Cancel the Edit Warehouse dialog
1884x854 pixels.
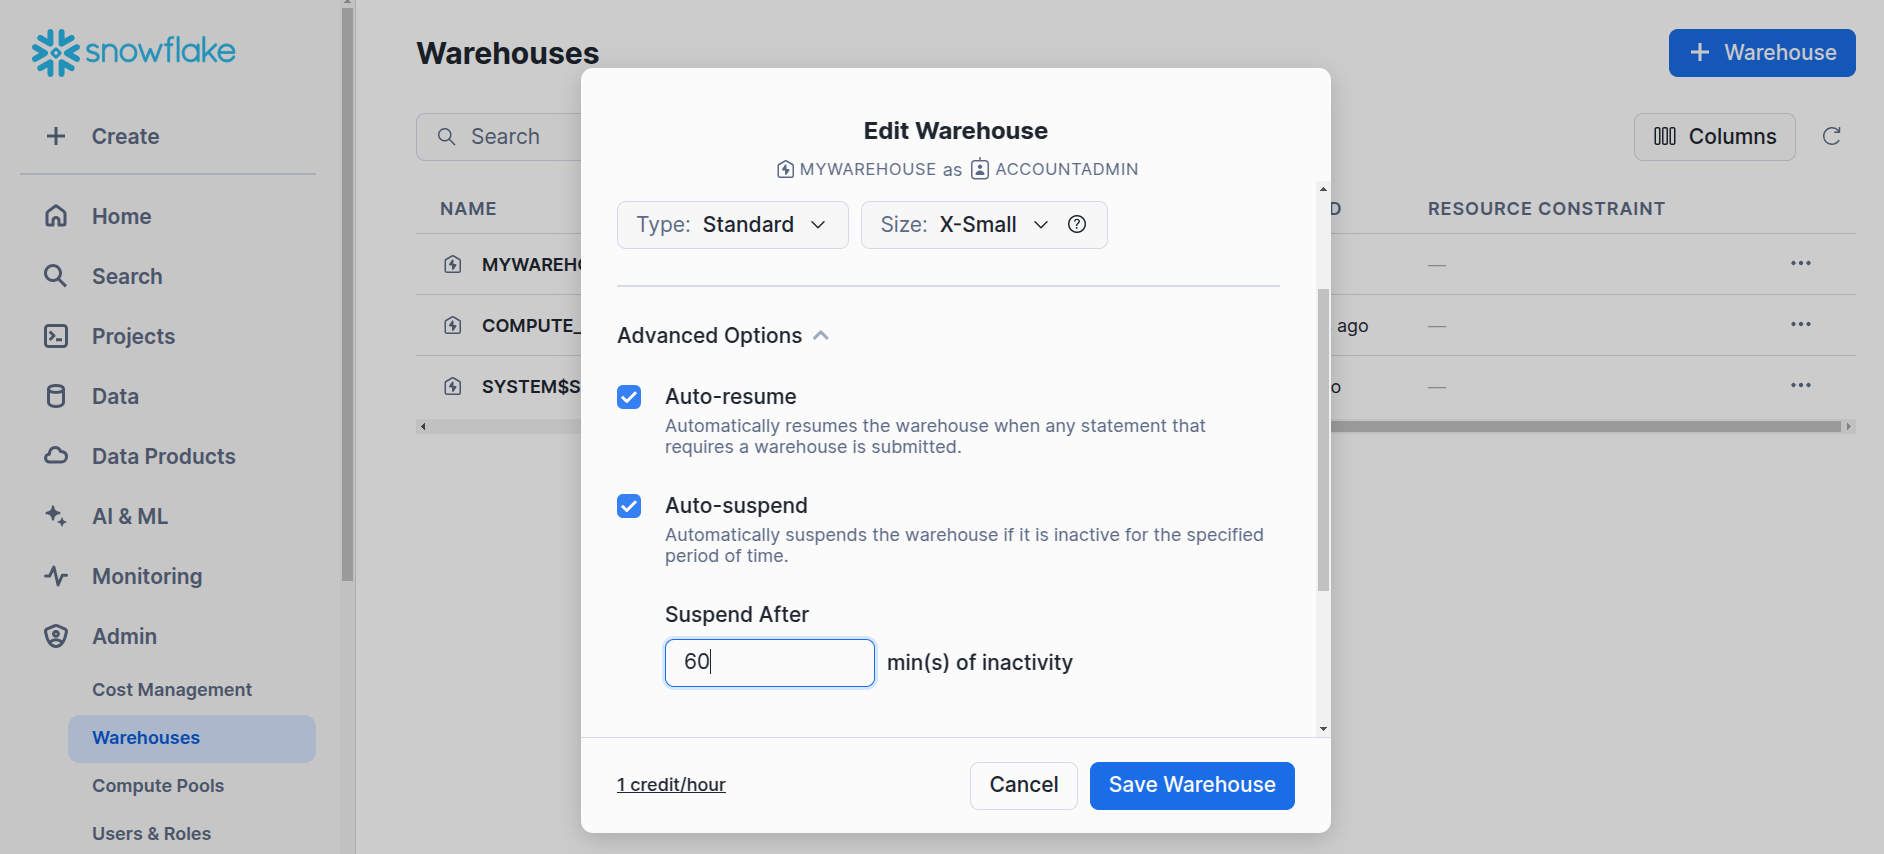tap(1024, 786)
